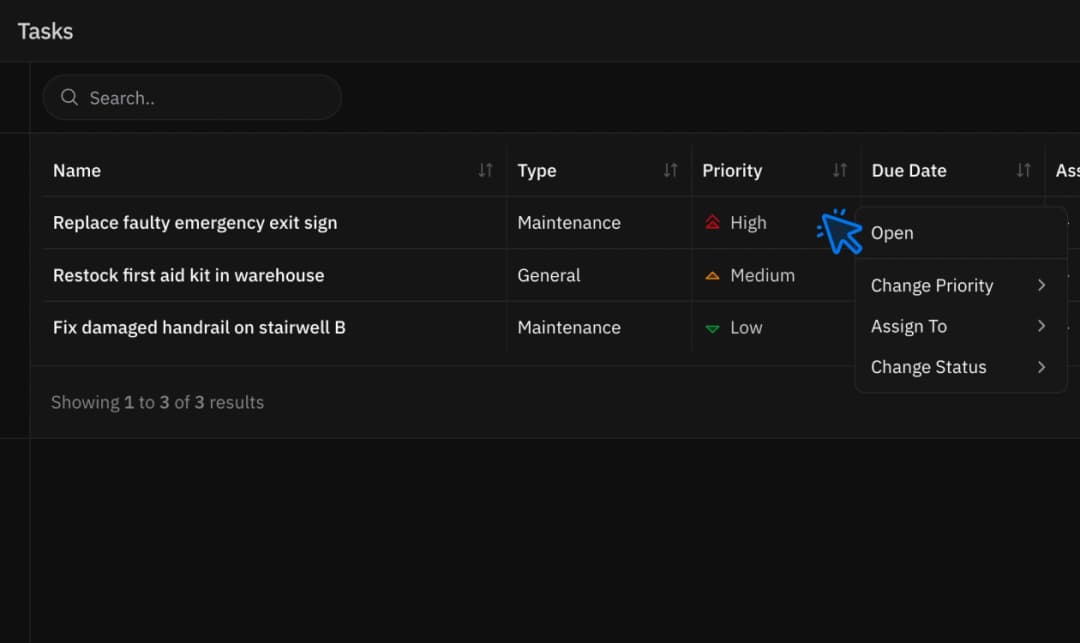
Task: Click the sort icon on the Due Date column
Action: (1022, 170)
